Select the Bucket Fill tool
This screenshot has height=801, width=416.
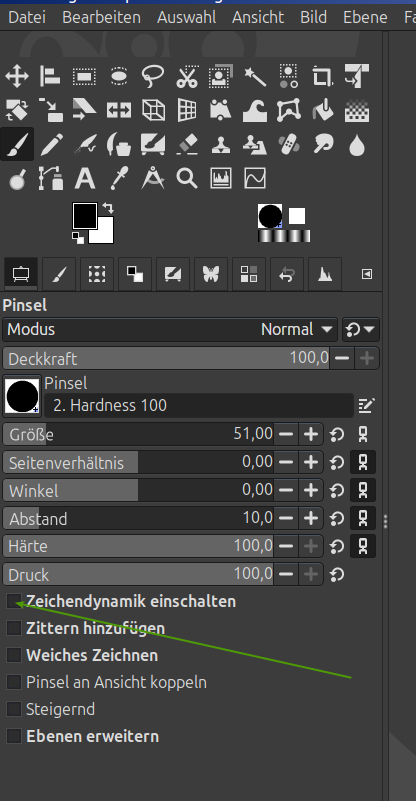pos(323,110)
